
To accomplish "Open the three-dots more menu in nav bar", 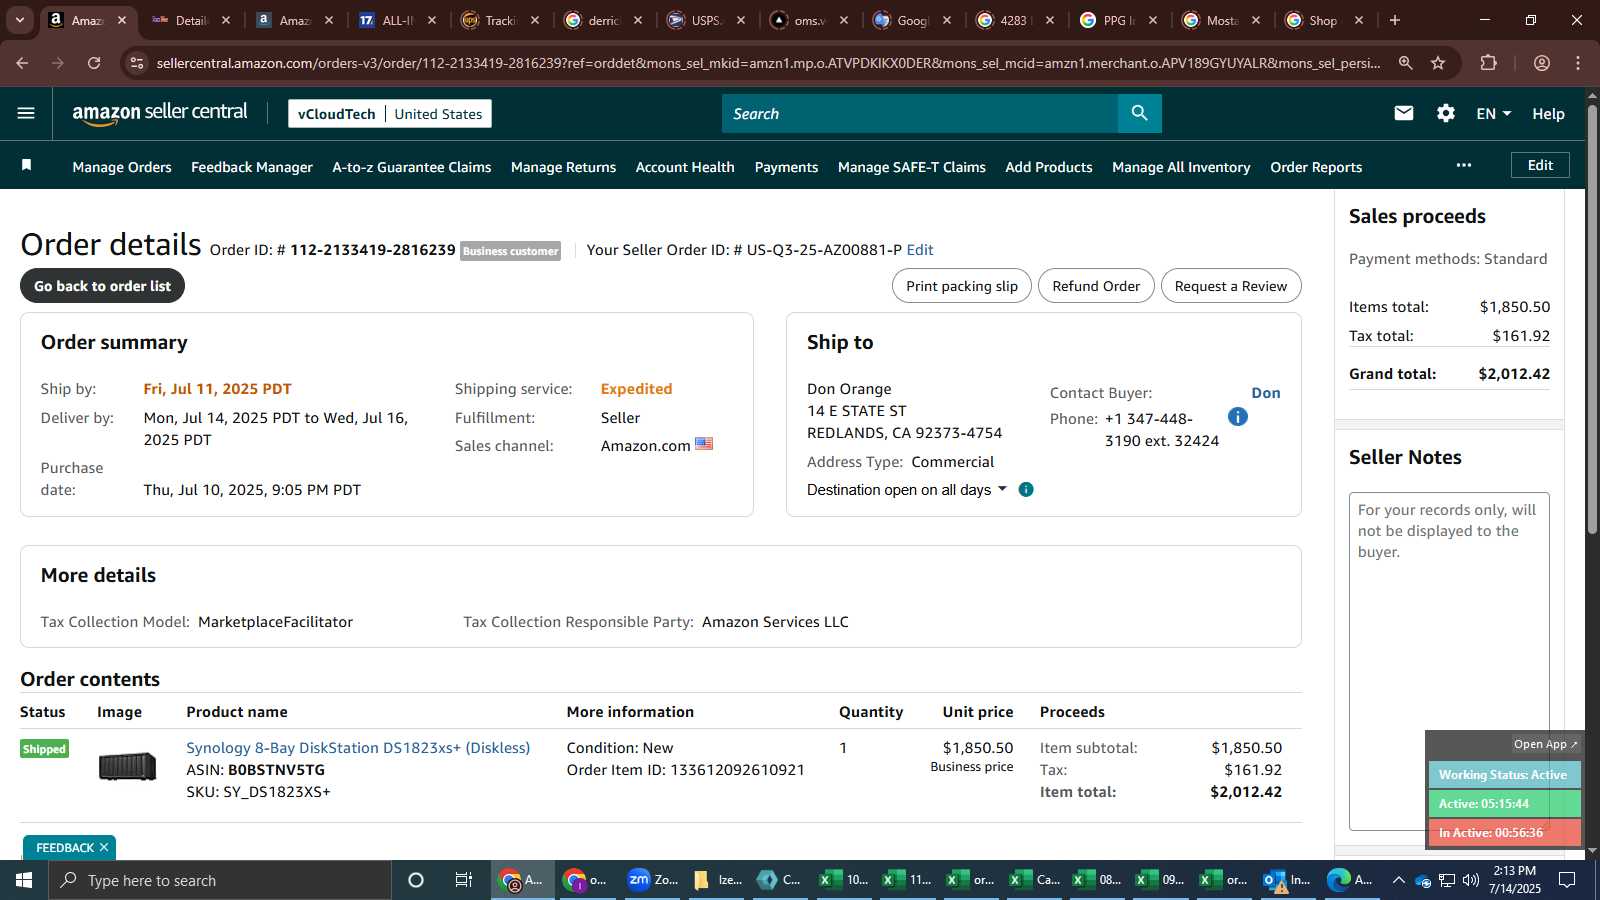I will click(1464, 165).
